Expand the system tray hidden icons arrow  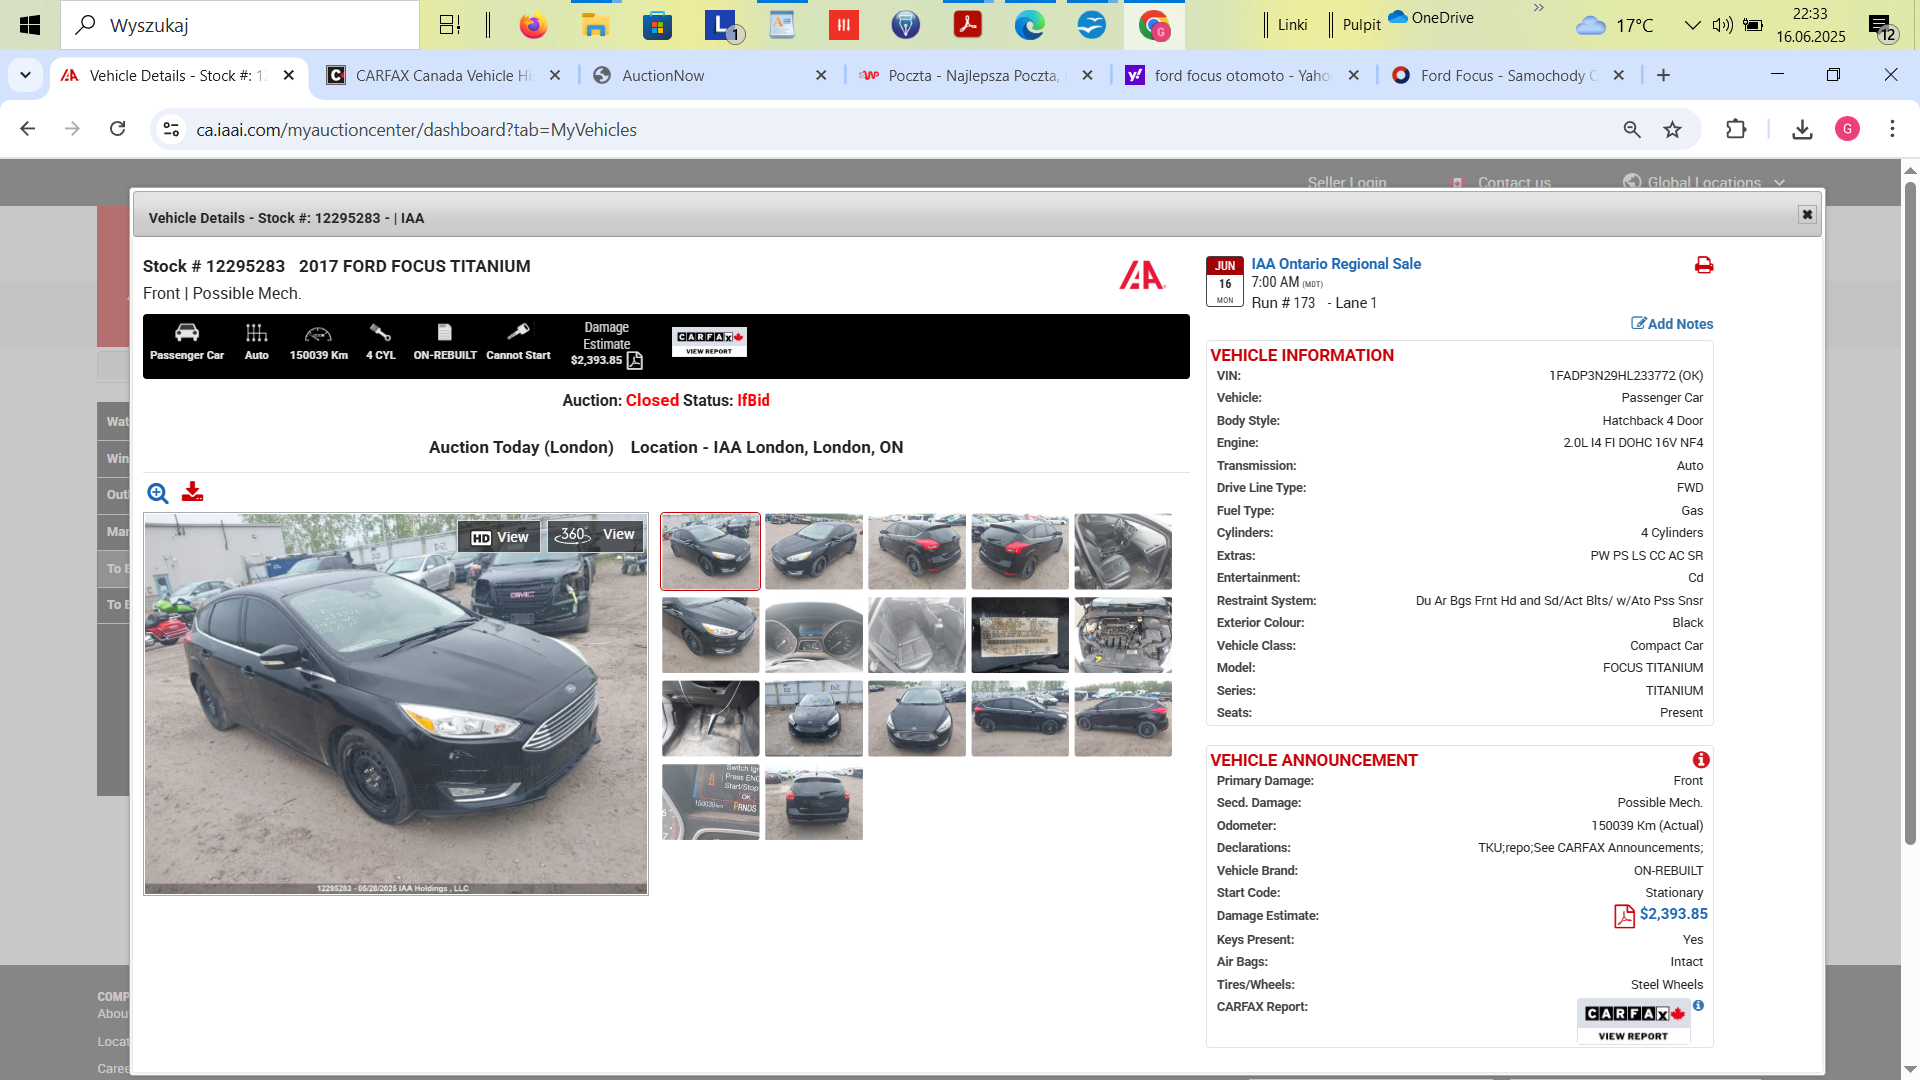point(1692,25)
